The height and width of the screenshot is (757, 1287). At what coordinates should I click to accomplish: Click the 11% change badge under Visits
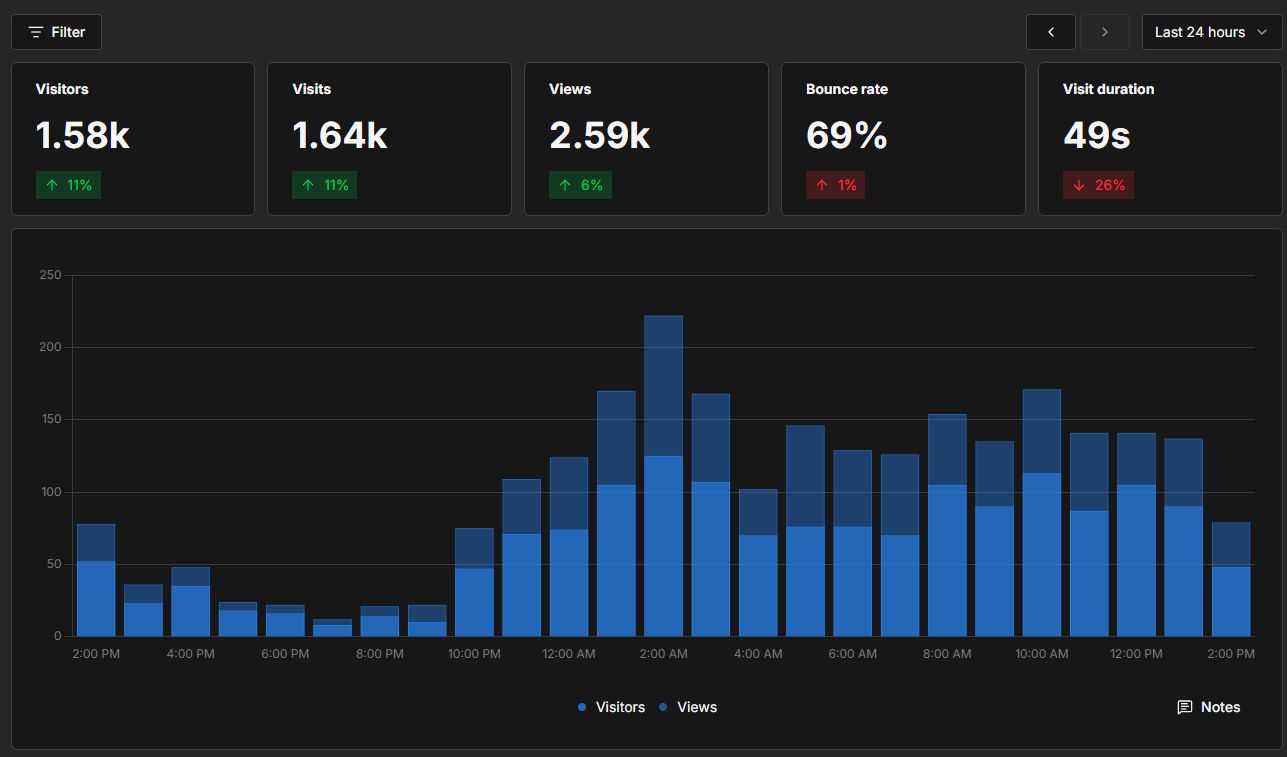[325, 185]
